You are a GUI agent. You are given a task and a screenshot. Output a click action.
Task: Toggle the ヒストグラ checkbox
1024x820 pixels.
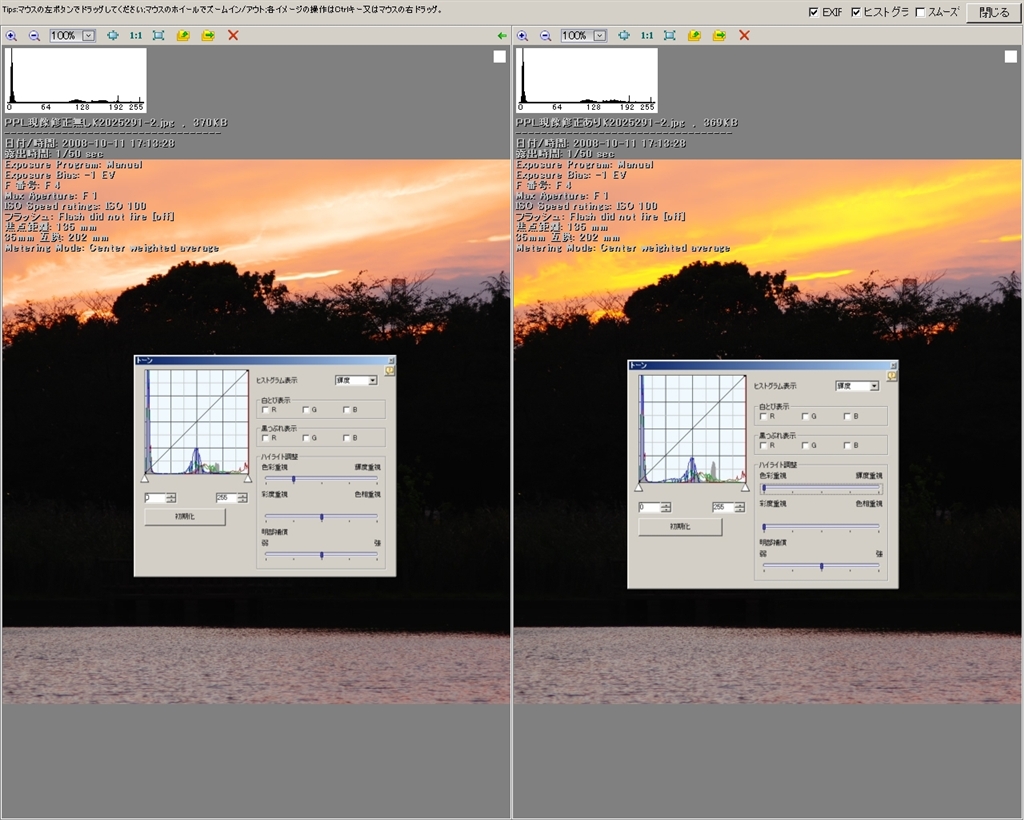856,12
